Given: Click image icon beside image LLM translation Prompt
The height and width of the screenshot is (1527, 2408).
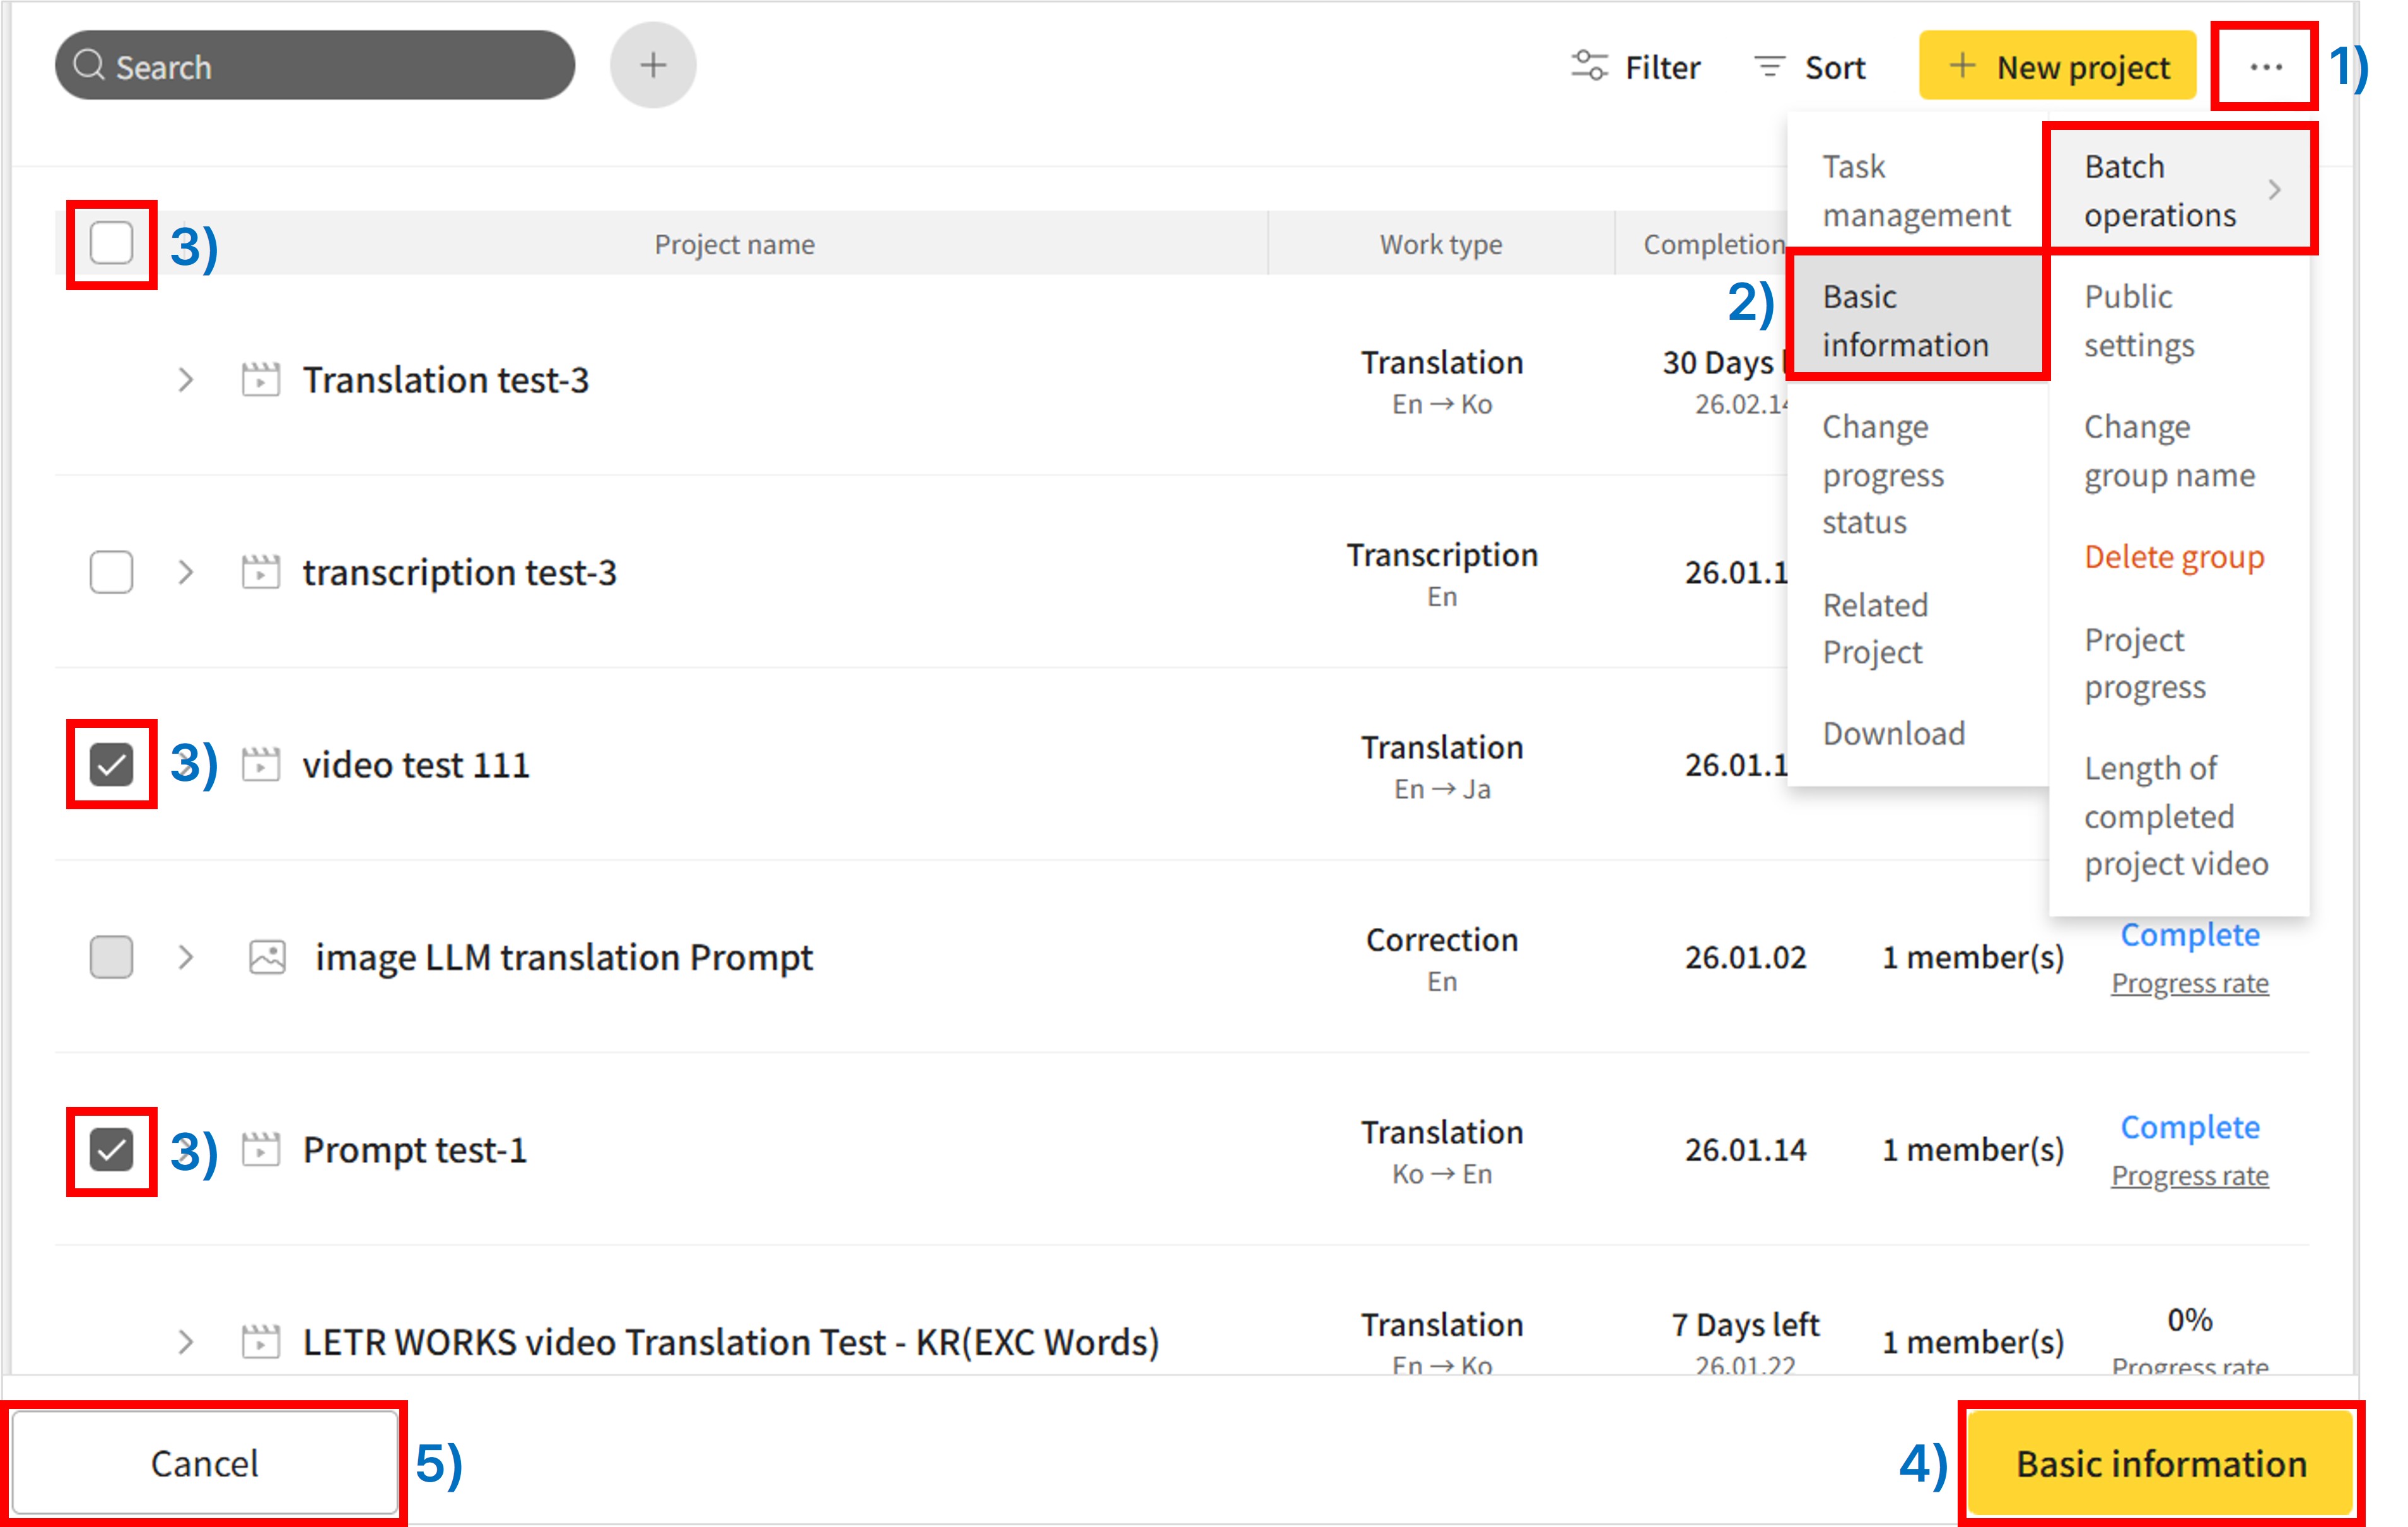Looking at the screenshot, I should tap(267, 957).
